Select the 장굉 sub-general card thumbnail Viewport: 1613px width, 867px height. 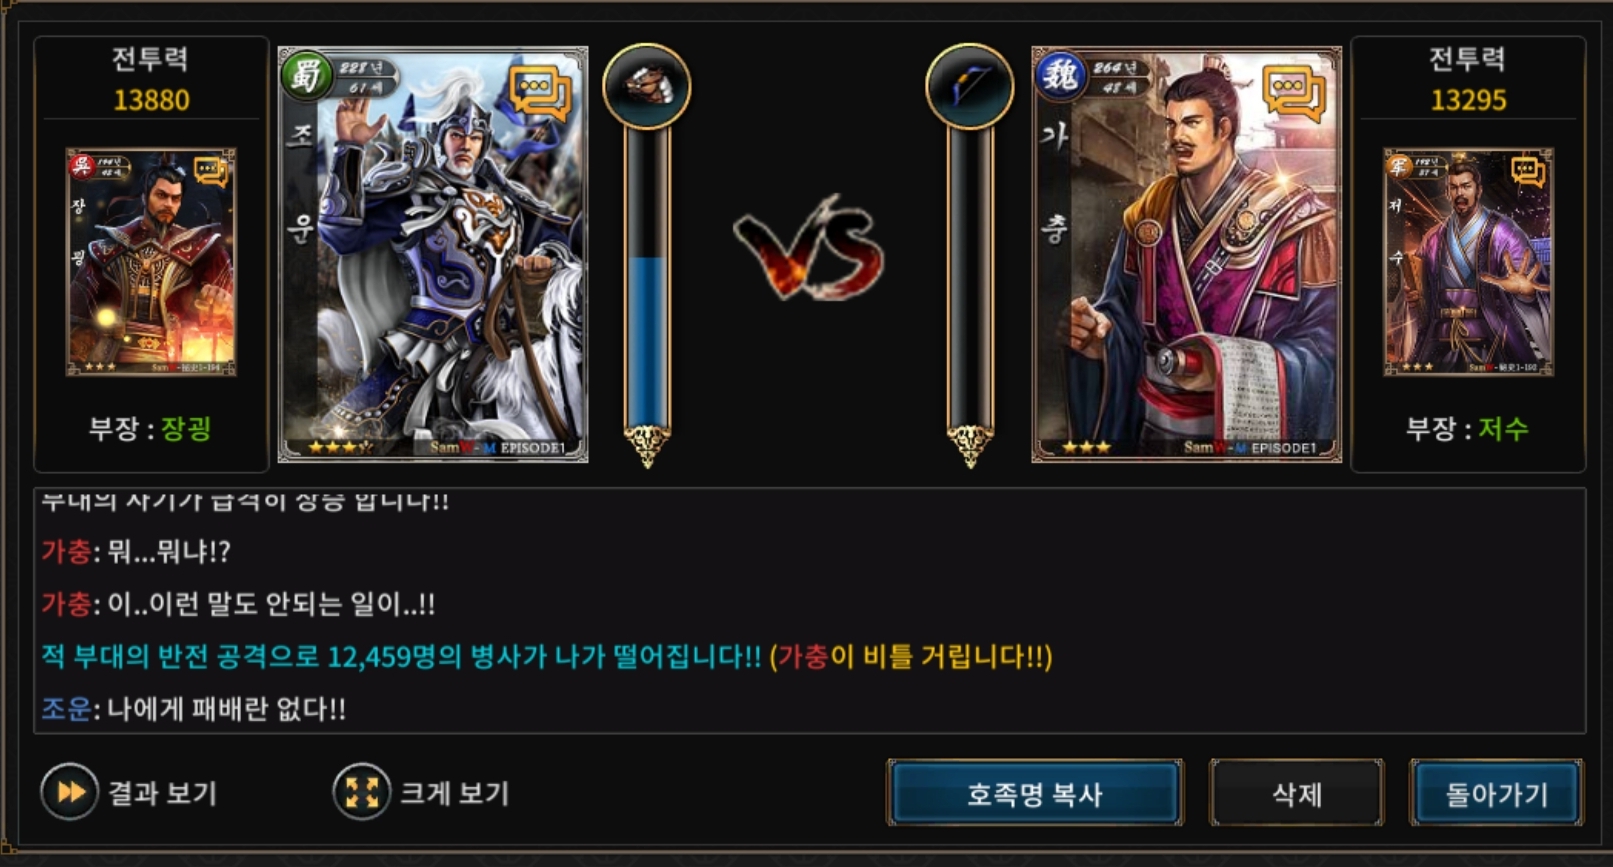151,262
